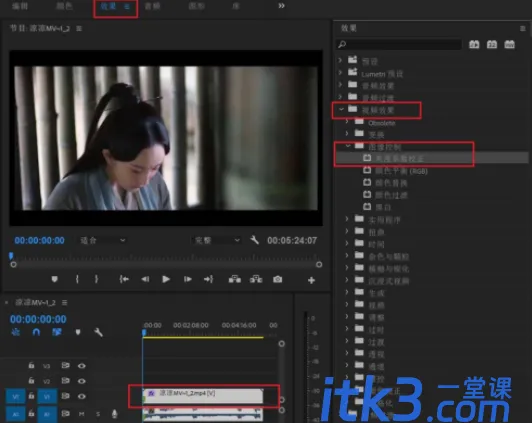The image size is (532, 423).
Task: Click the Program monitor blue timecode 00:00:00:00
Action: click(39, 241)
